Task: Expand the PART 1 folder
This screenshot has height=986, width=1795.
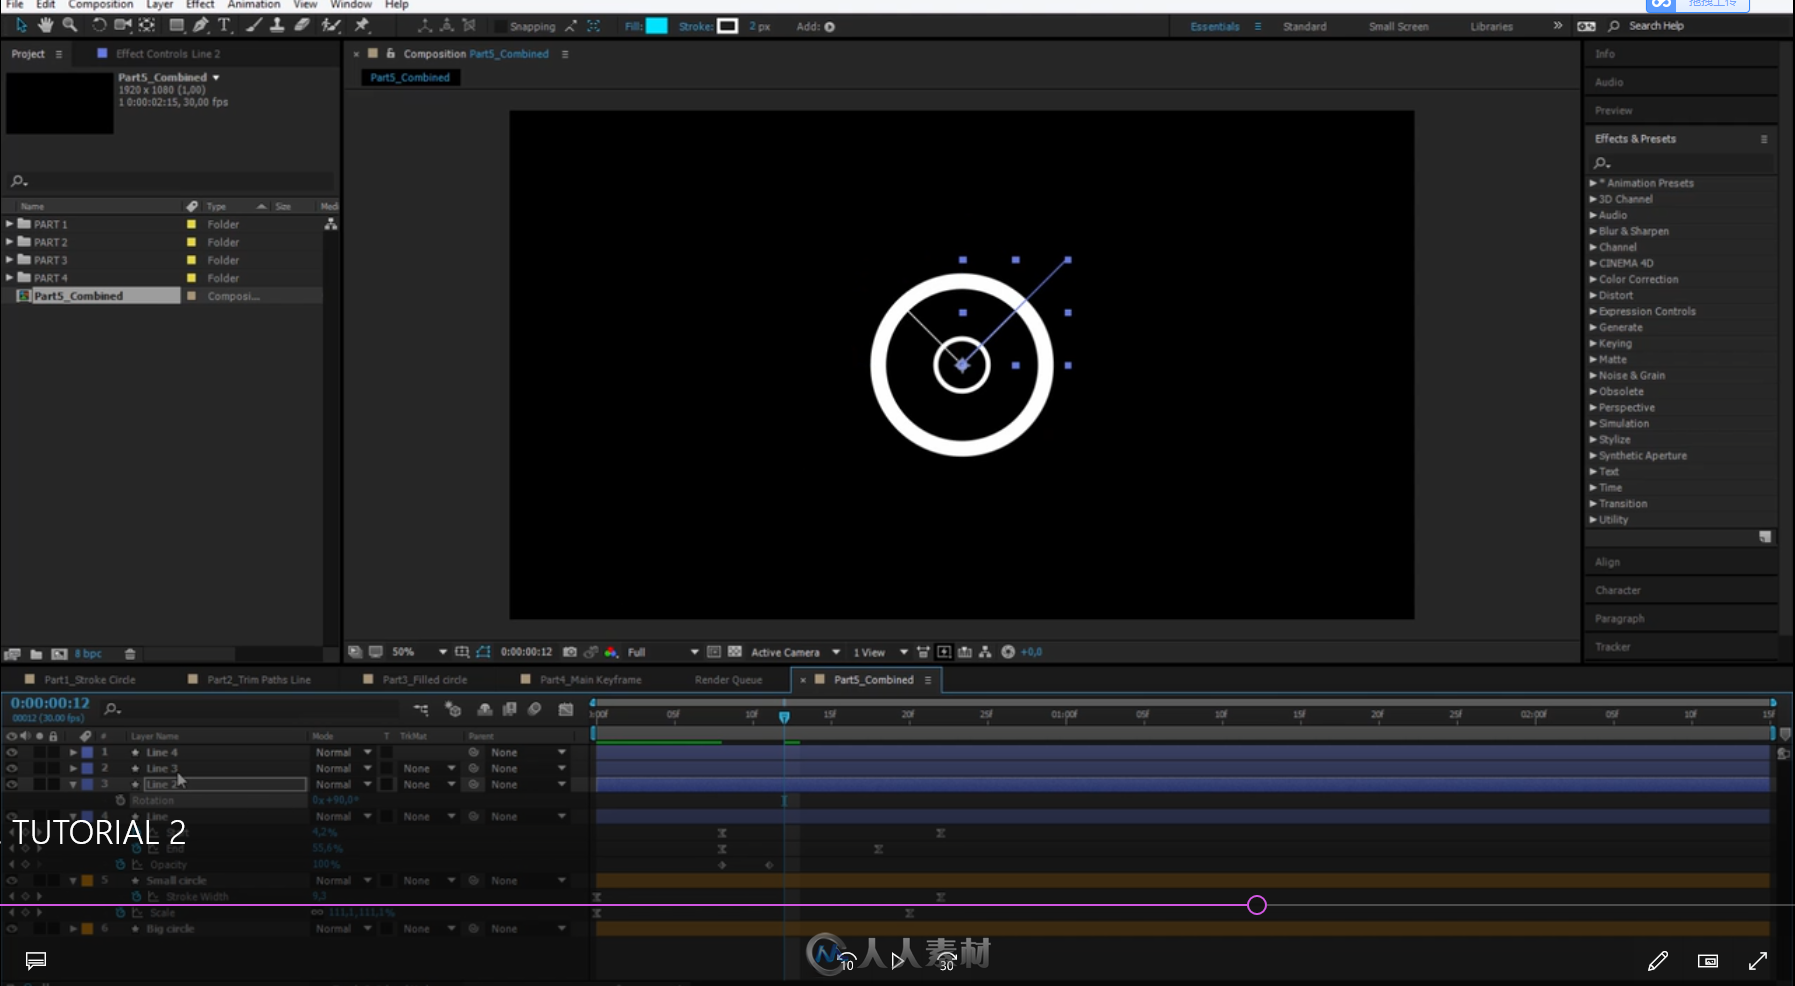Action: click(10, 224)
